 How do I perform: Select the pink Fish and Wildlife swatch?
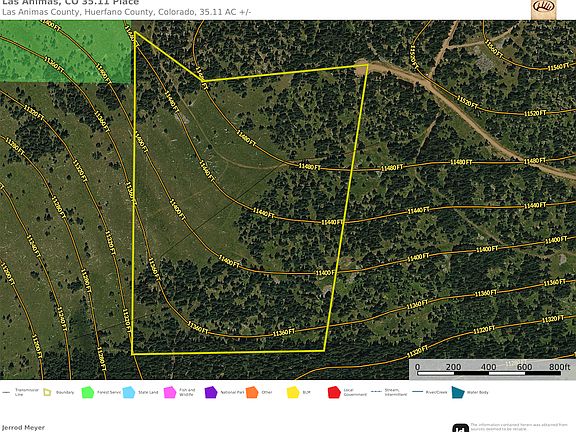pos(170,392)
